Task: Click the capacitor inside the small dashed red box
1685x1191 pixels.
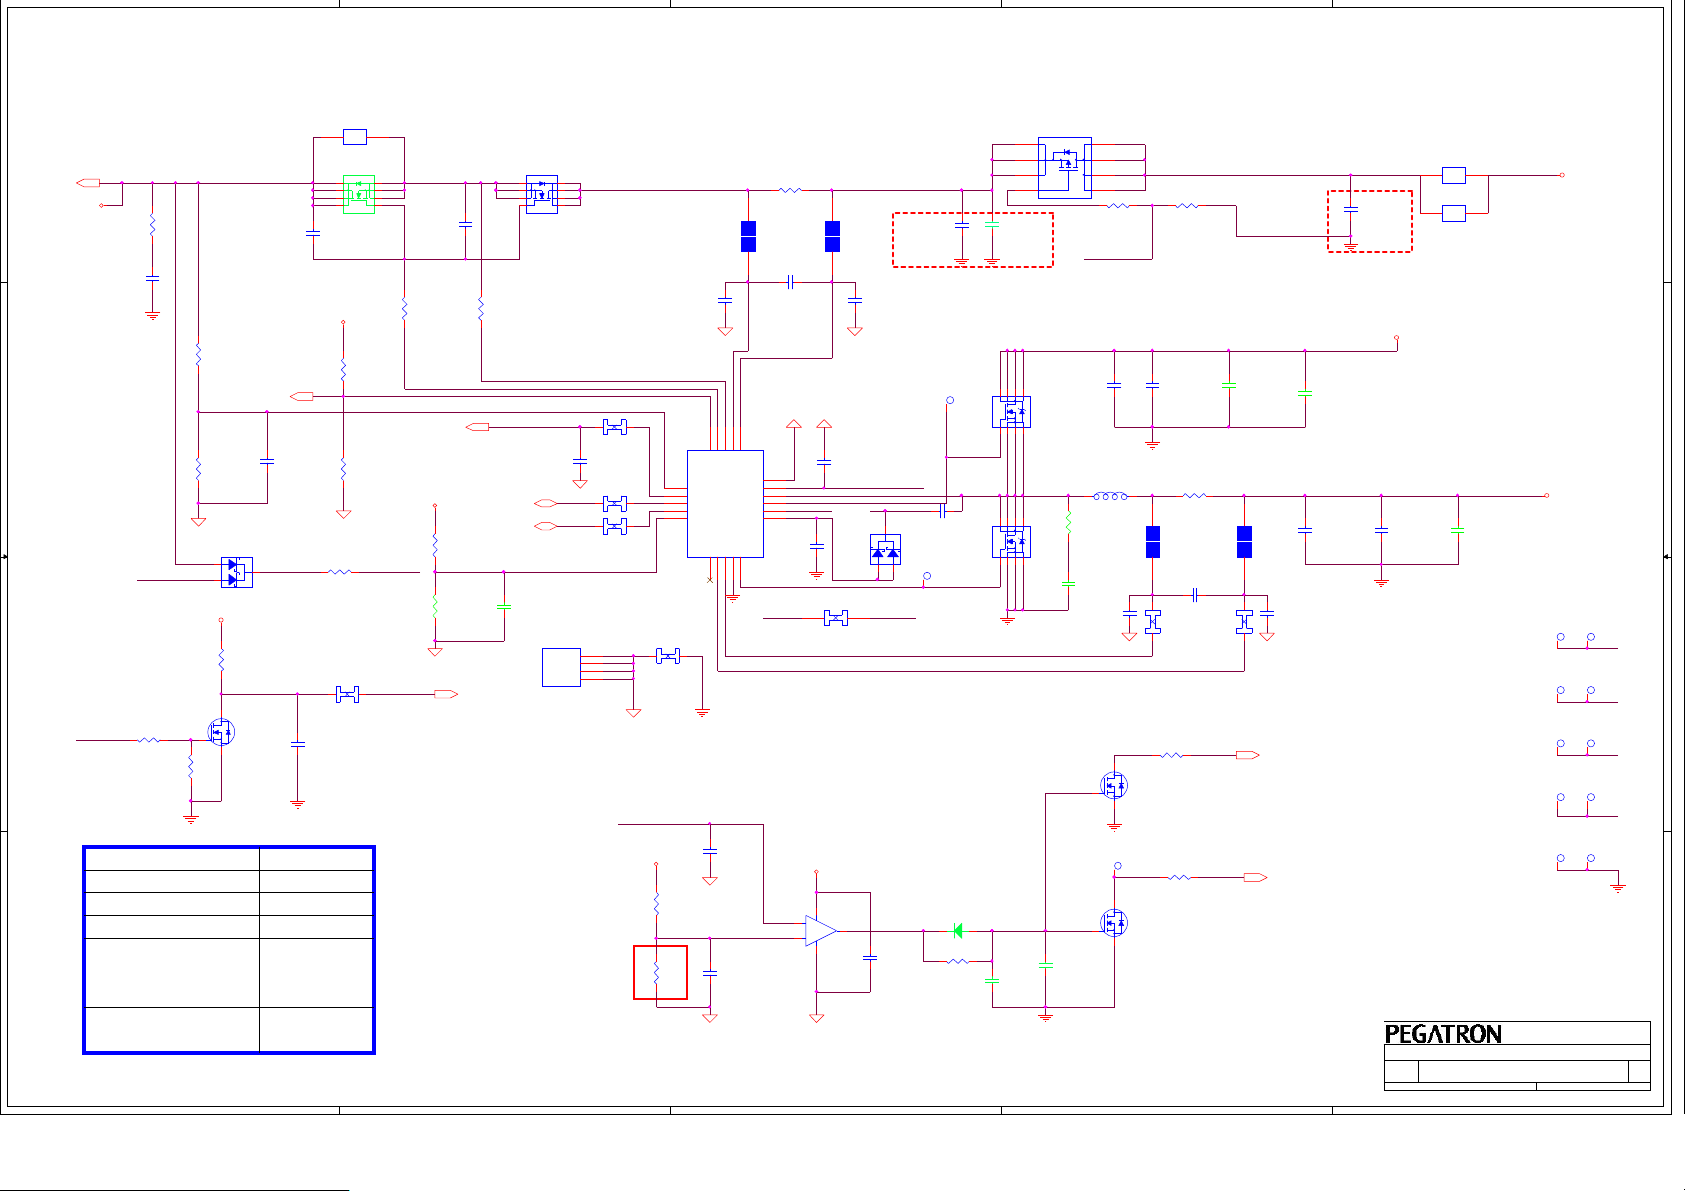Action: click(x=1351, y=210)
